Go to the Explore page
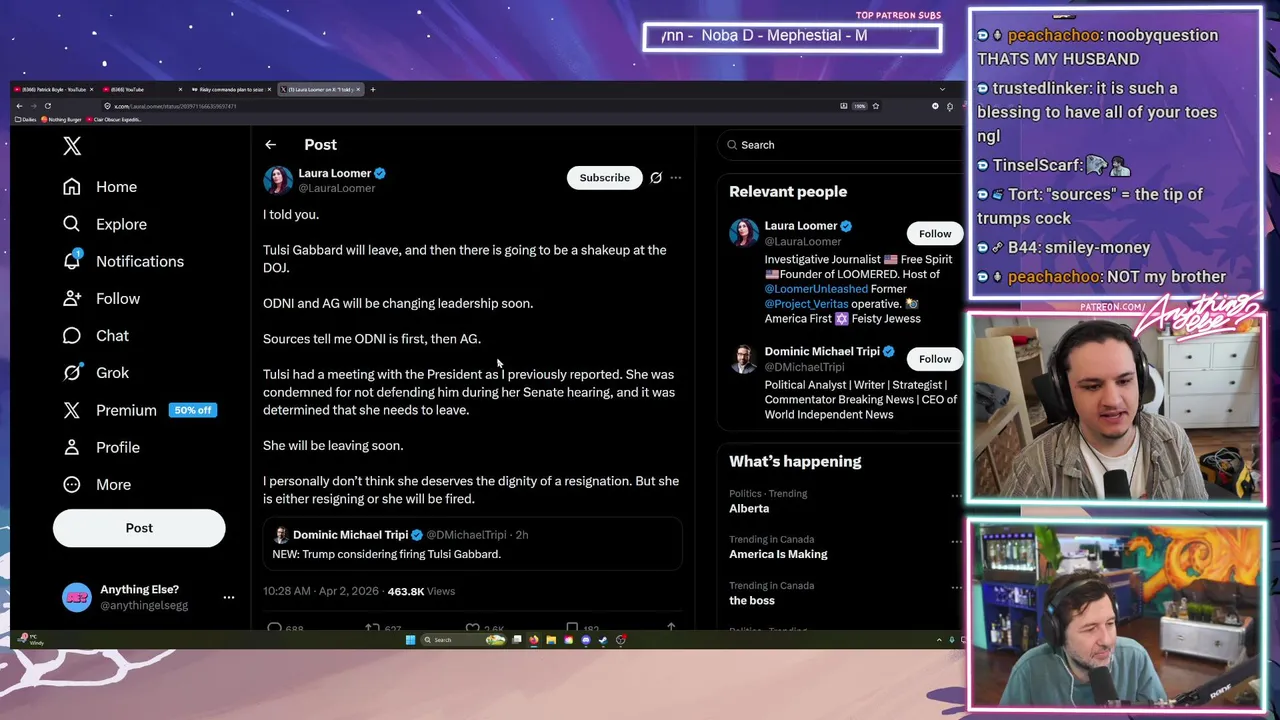The height and width of the screenshot is (720, 1280). (105, 224)
